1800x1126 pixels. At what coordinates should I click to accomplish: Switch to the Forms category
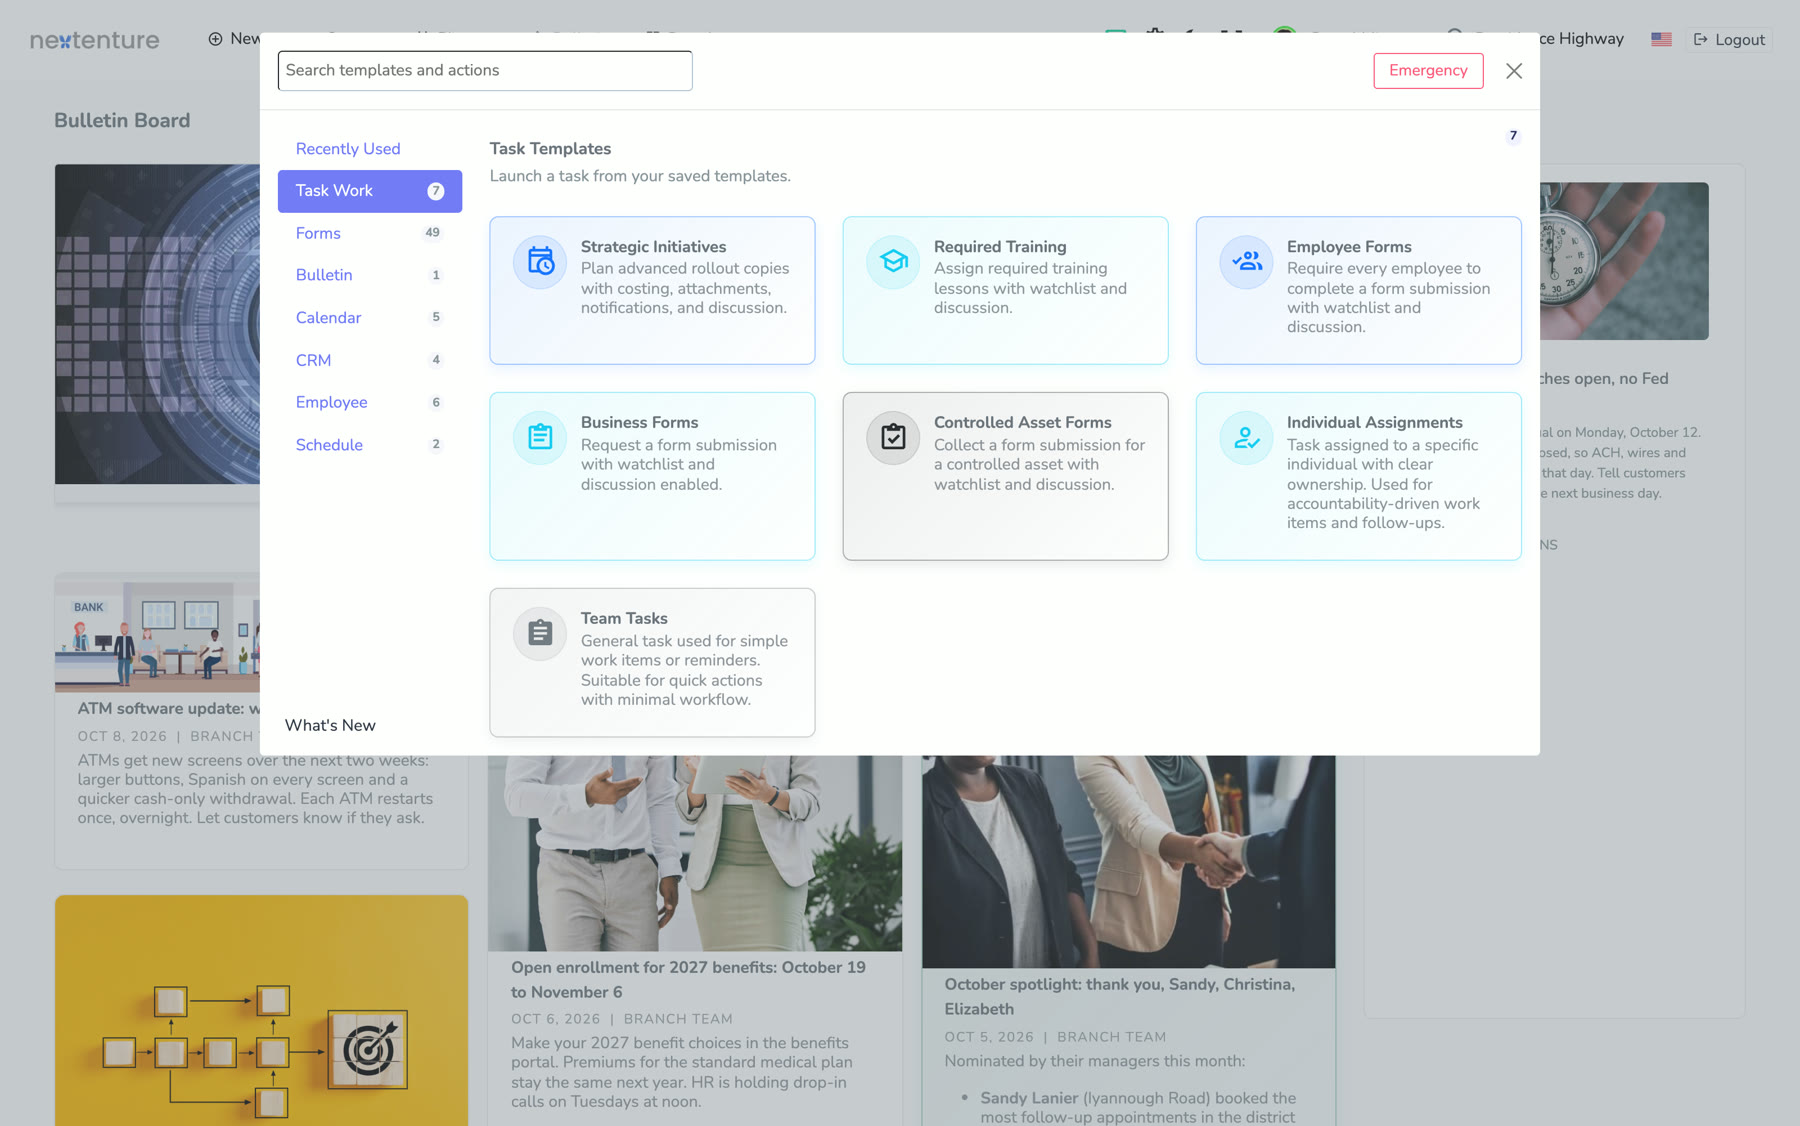pyautogui.click(x=370, y=233)
